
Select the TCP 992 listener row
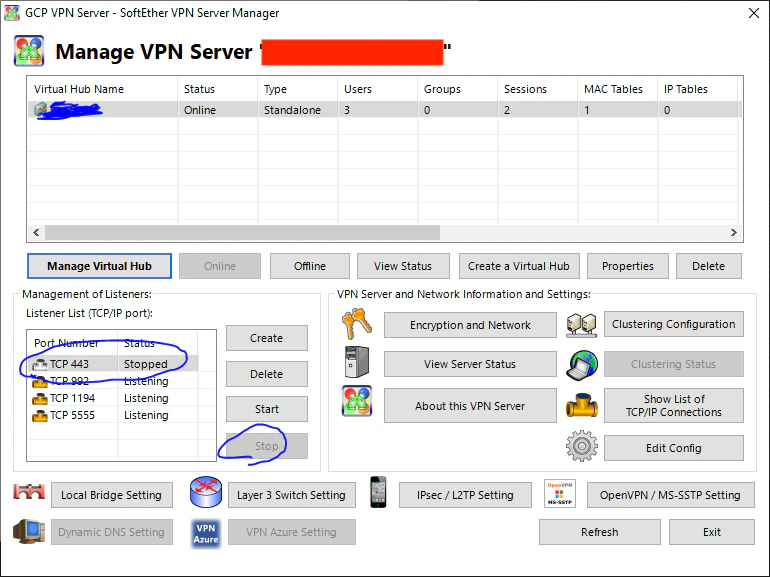[x=113, y=381]
